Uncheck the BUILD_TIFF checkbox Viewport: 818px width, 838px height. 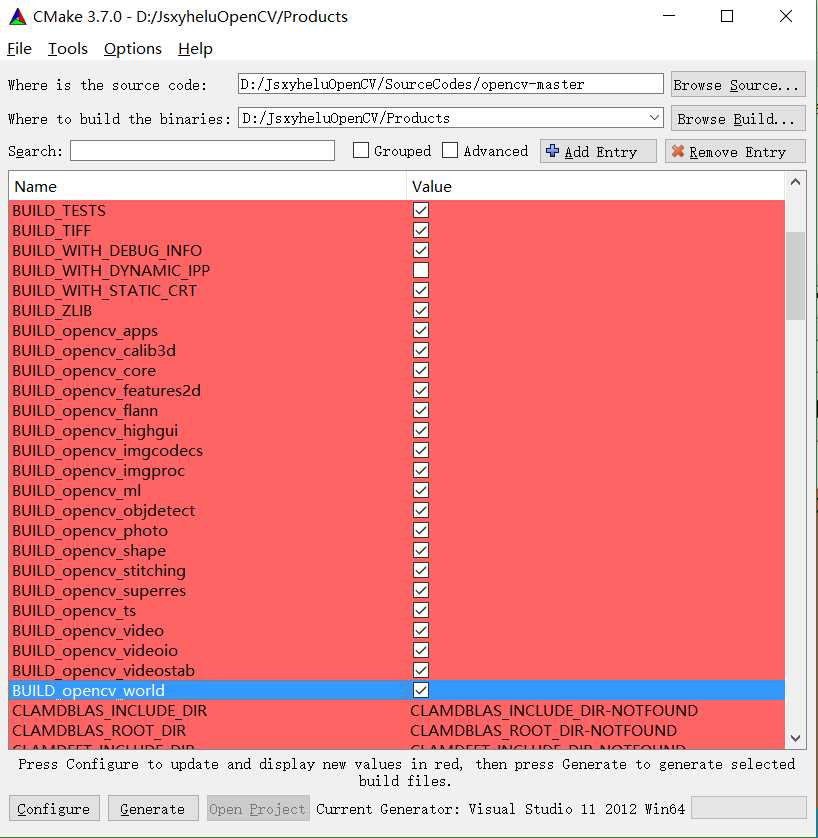coord(421,230)
